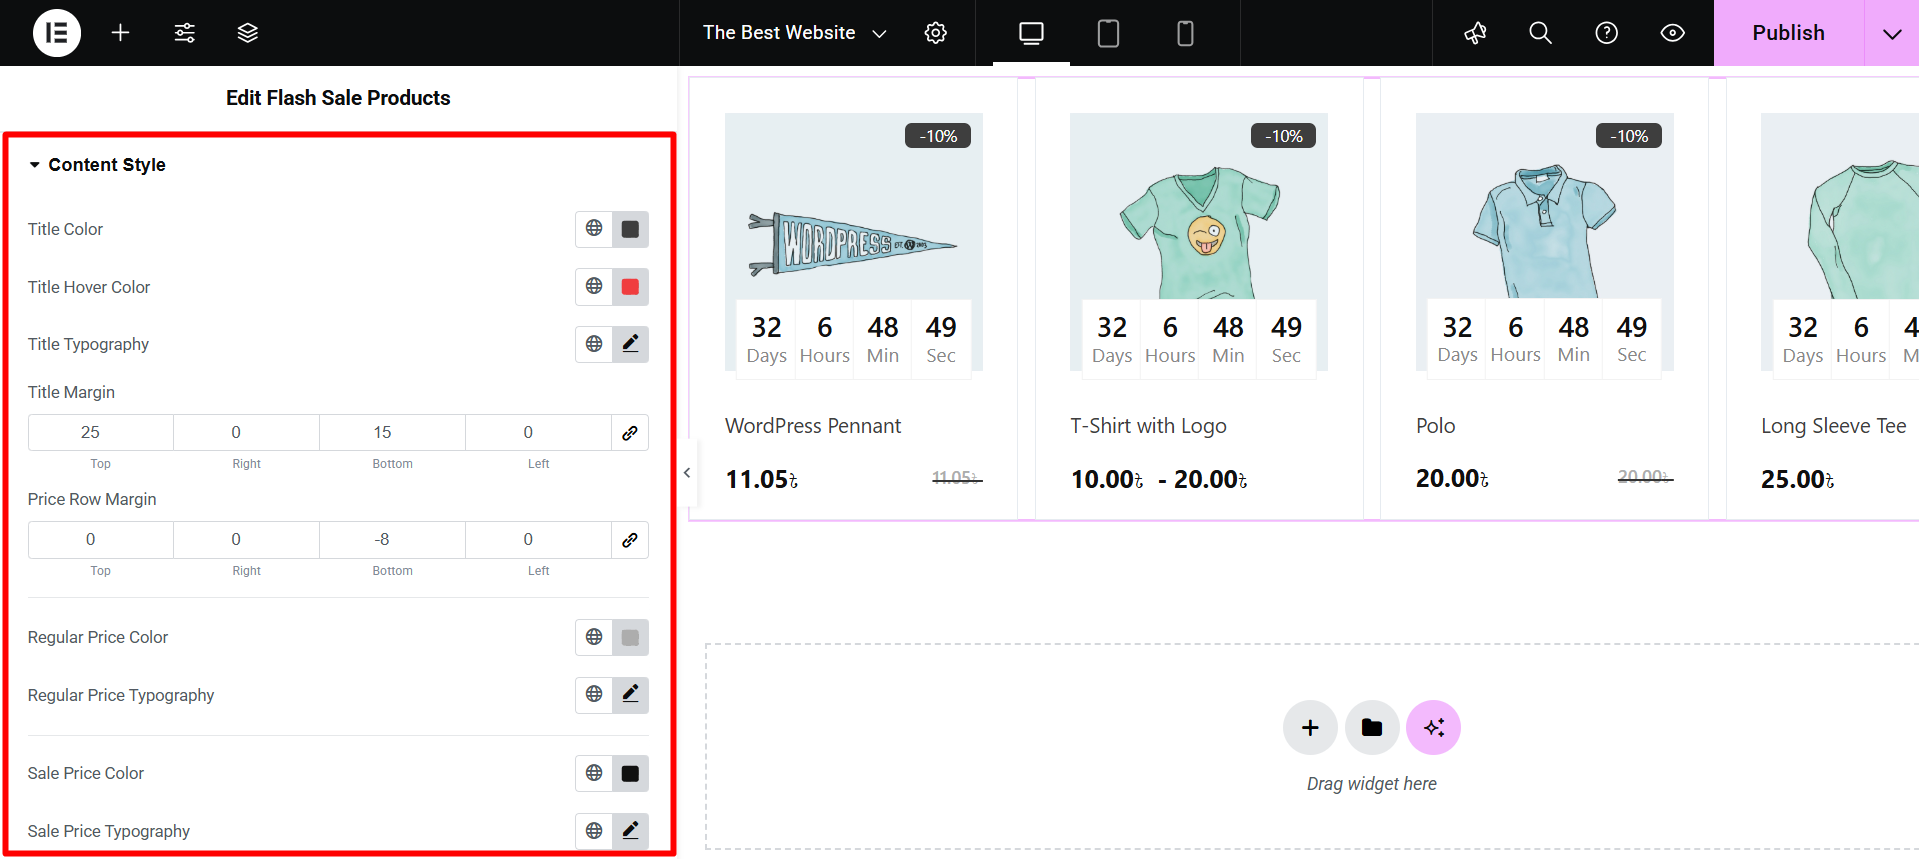
Task: Open the What's New megaphone icon
Action: (x=1475, y=33)
